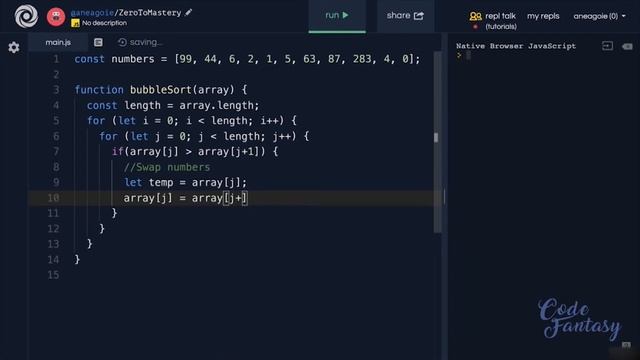Click the (tutorials) label under repl talk
The width and height of the screenshot is (640, 360).
[501, 27]
